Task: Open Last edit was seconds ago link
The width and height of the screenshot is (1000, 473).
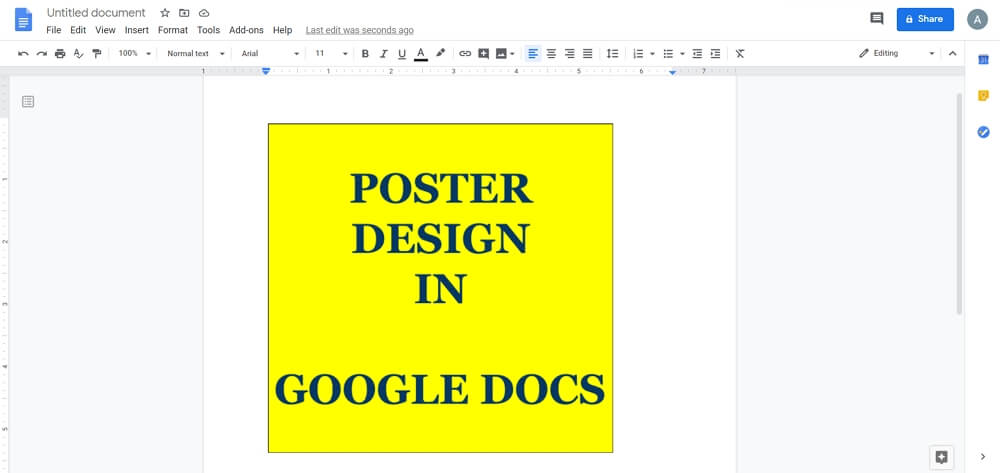Action: click(x=360, y=30)
